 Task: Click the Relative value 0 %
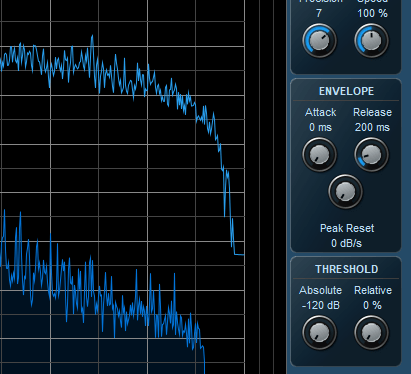click(x=372, y=305)
